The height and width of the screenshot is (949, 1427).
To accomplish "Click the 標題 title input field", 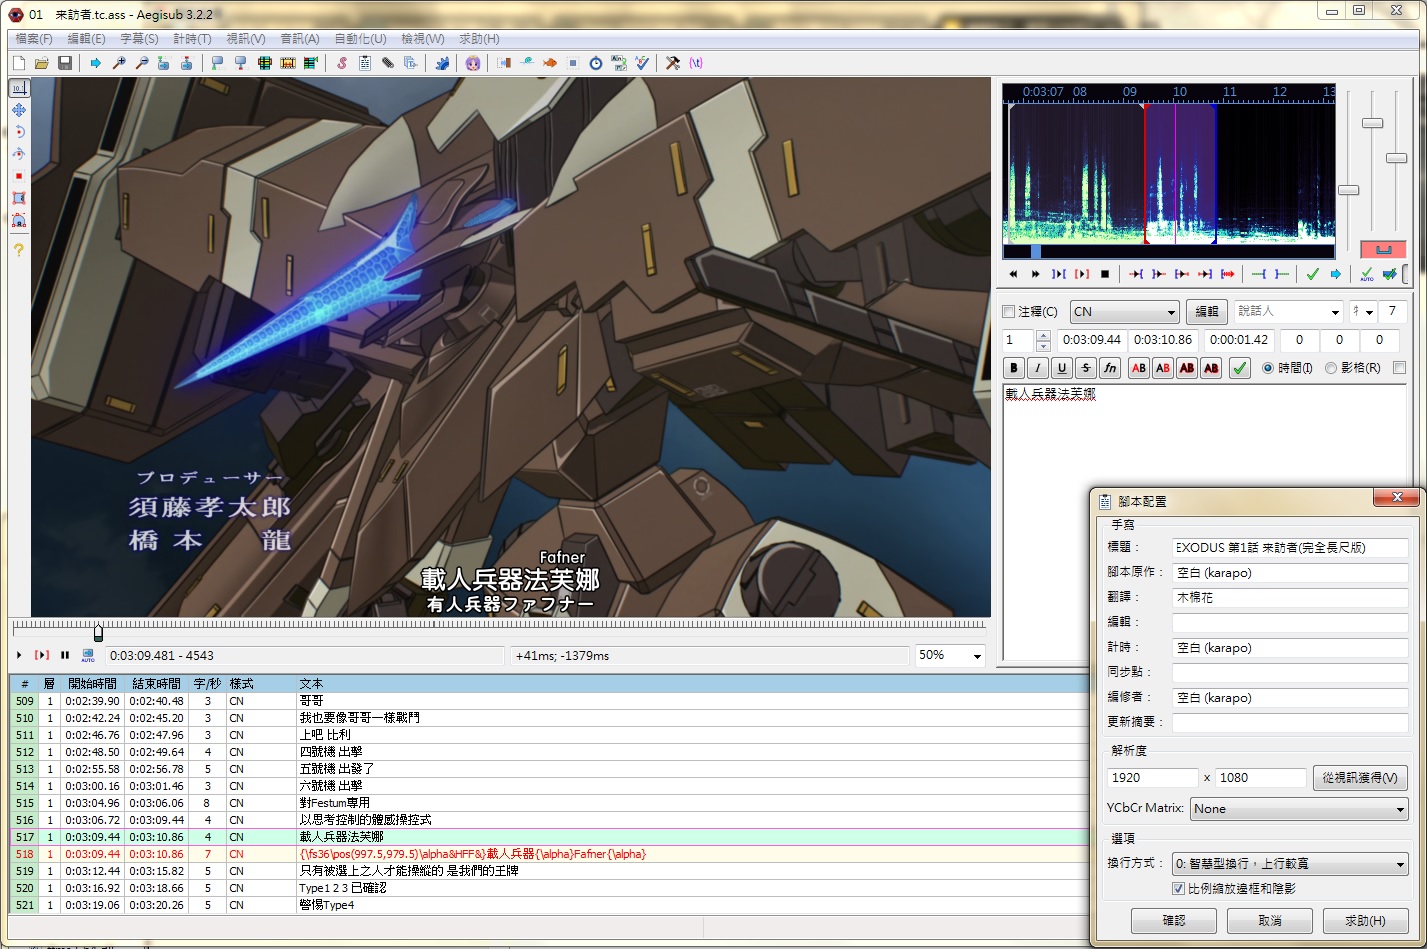I will 1290,547.
